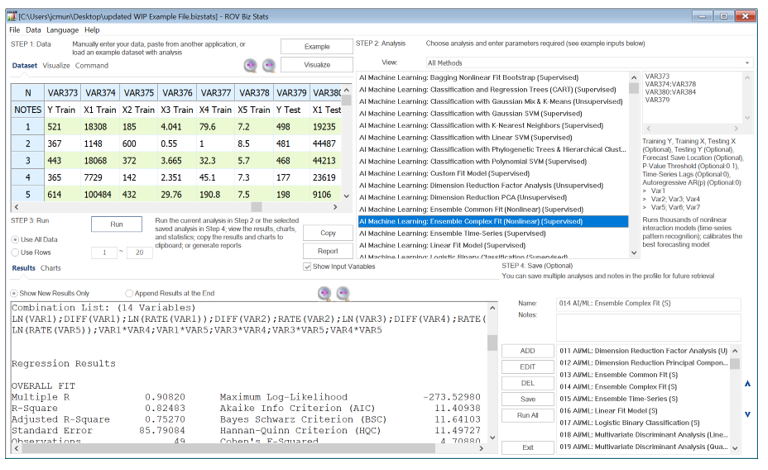The image size is (768, 470).
Task: Zoom in on the results text
Action: coord(325,293)
